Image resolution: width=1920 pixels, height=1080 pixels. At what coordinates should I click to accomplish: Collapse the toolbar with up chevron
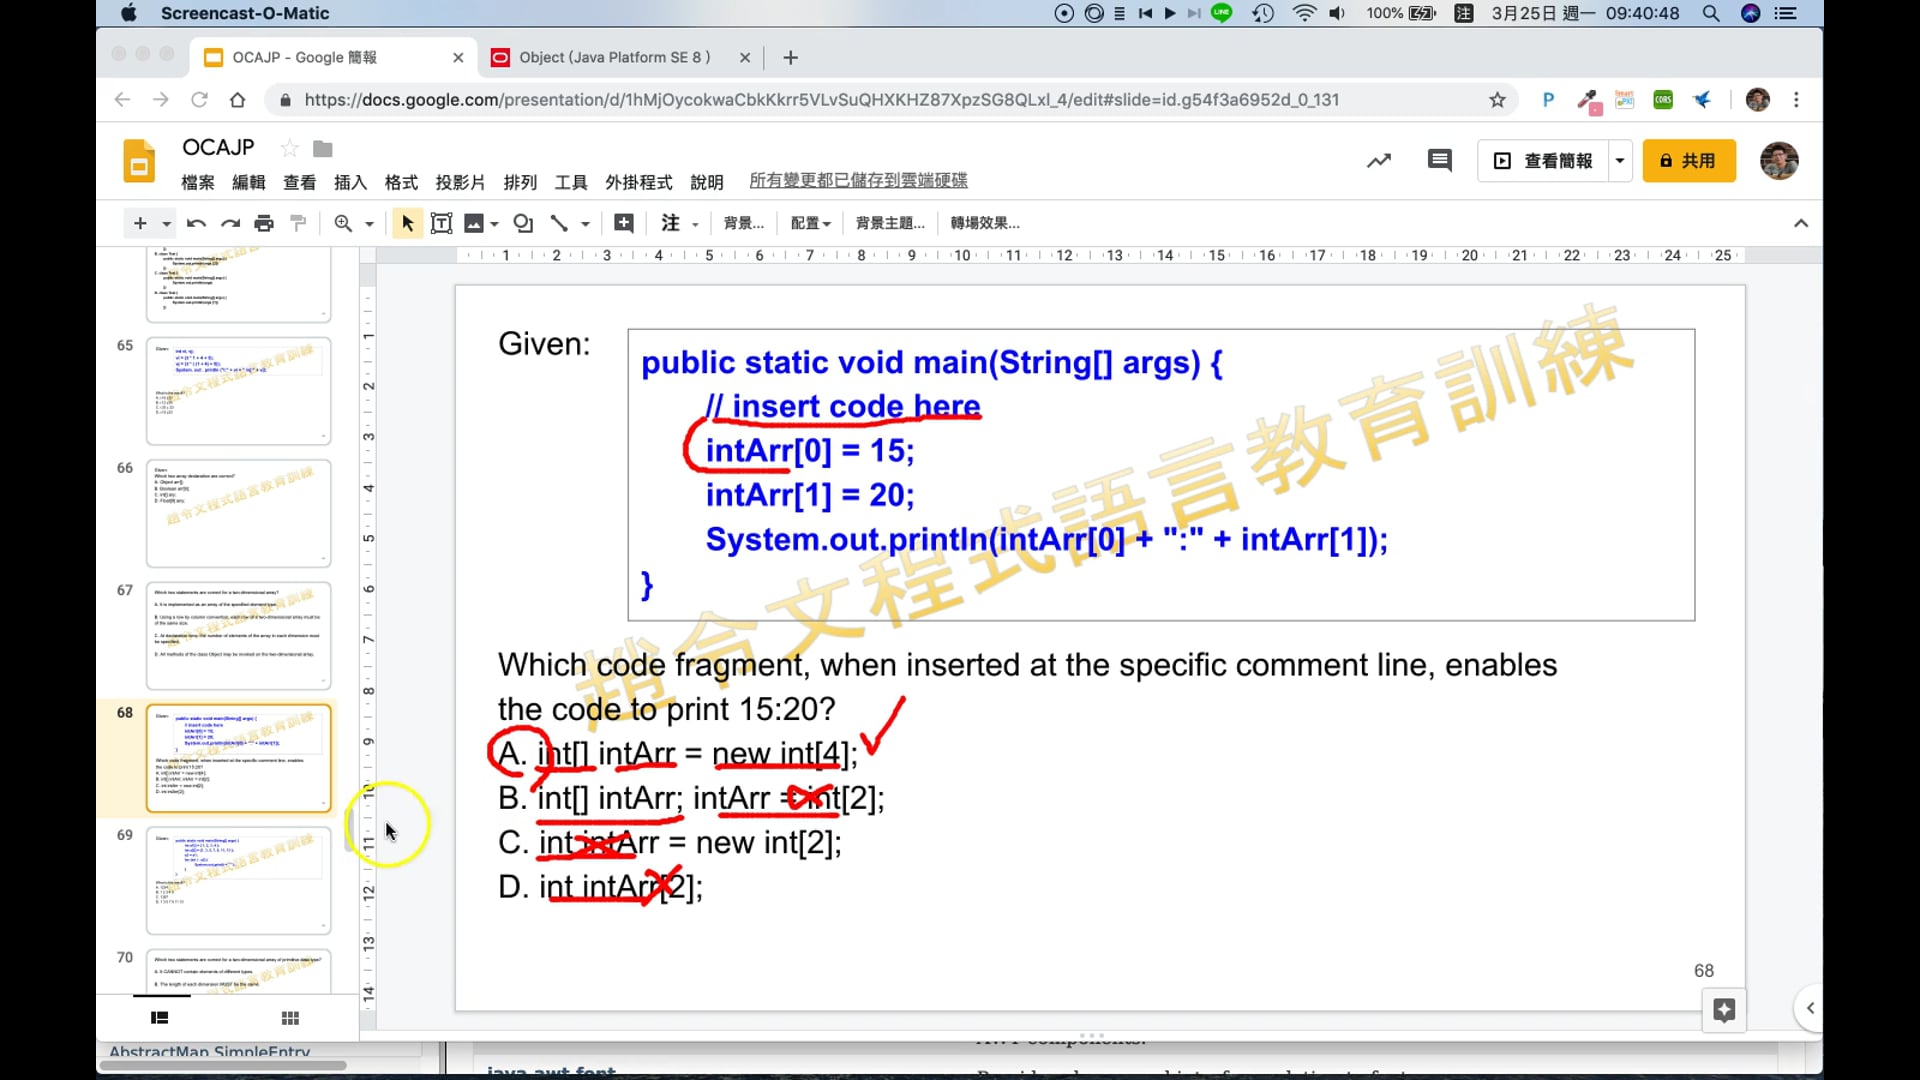coord(1801,223)
